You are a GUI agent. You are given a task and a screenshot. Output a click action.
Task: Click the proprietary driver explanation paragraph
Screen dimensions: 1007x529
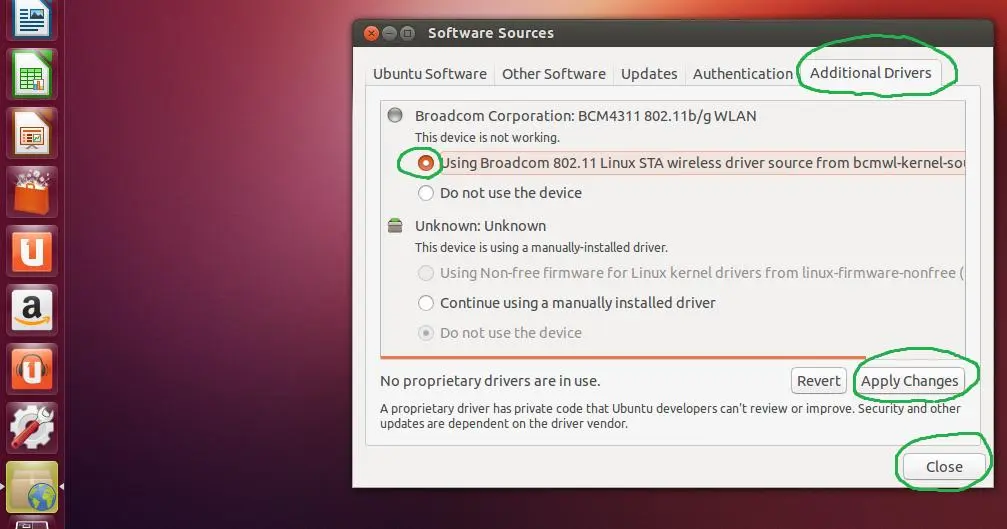coord(670,416)
